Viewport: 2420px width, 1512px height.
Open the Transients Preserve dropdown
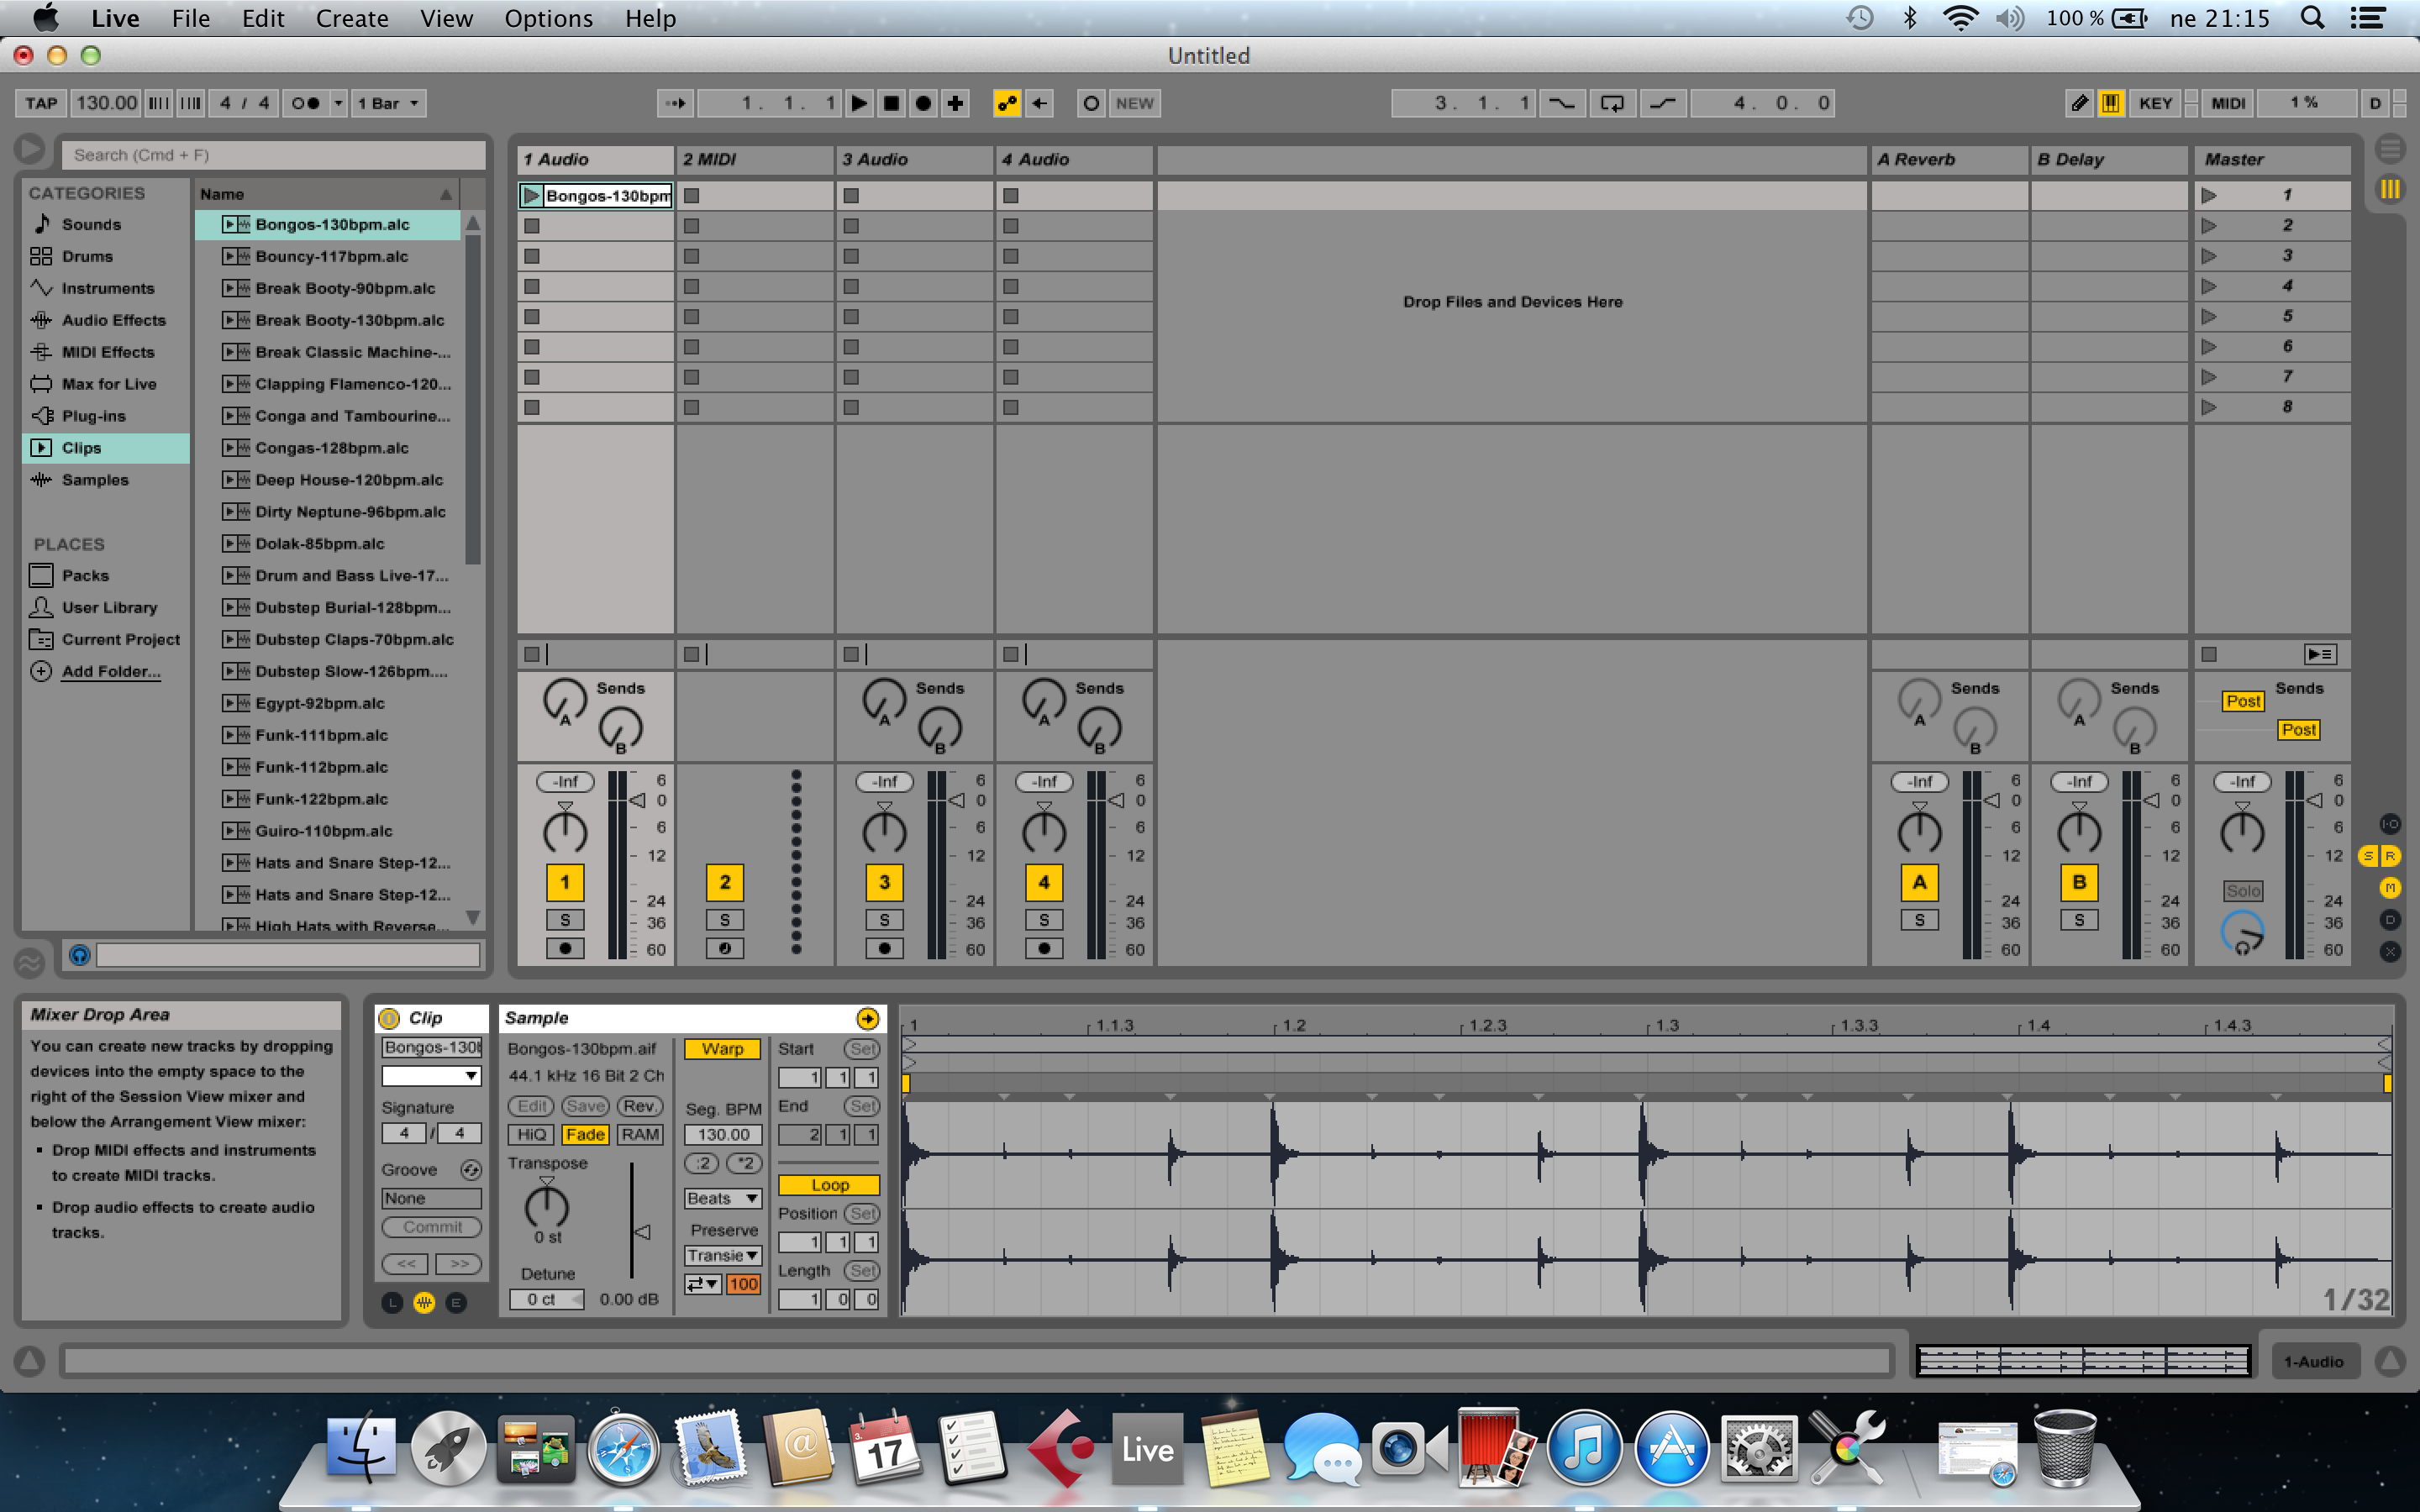pos(723,1256)
